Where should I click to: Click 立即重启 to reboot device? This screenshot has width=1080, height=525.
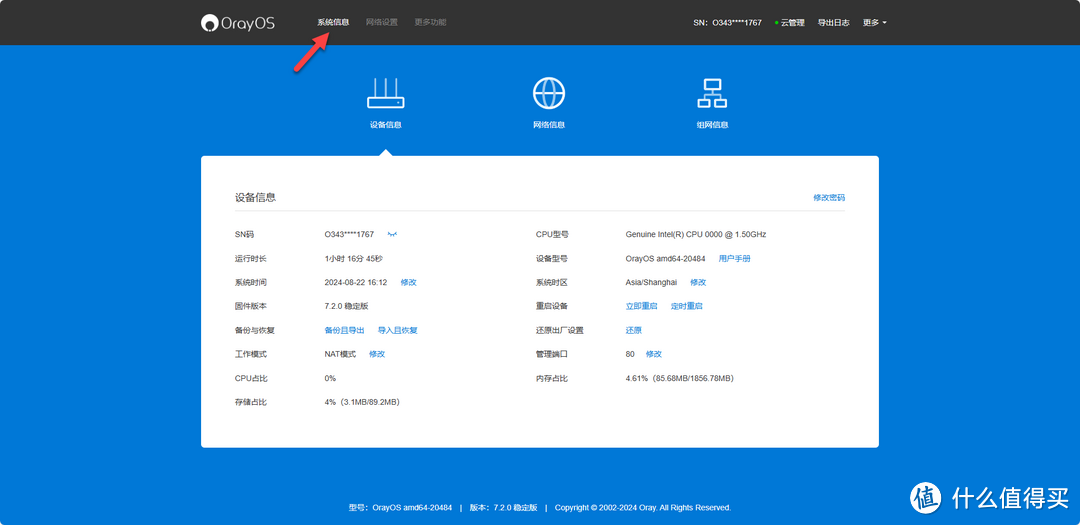(x=642, y=306)
